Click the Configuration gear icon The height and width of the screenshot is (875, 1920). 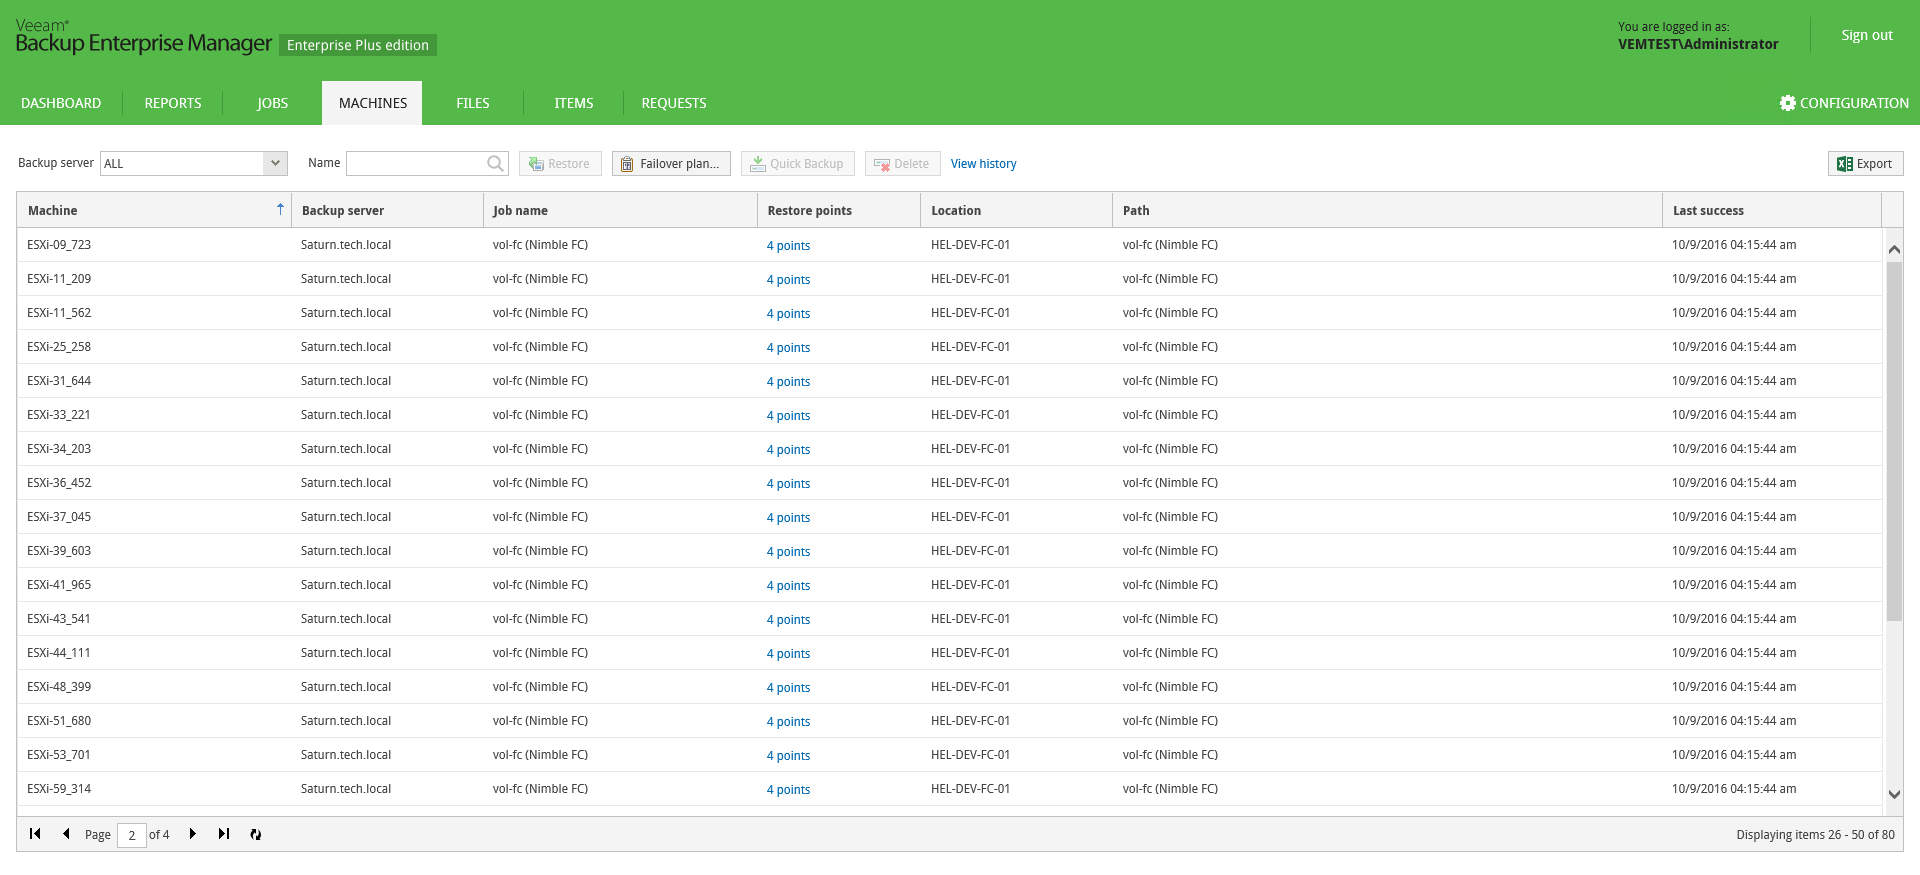(x=1788, y=103)
